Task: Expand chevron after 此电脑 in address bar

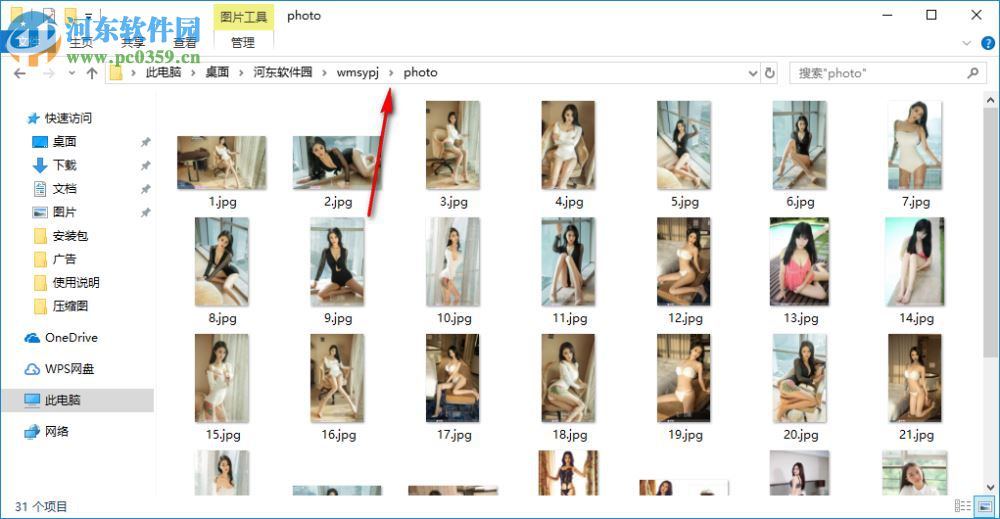Action: (193, 73)
